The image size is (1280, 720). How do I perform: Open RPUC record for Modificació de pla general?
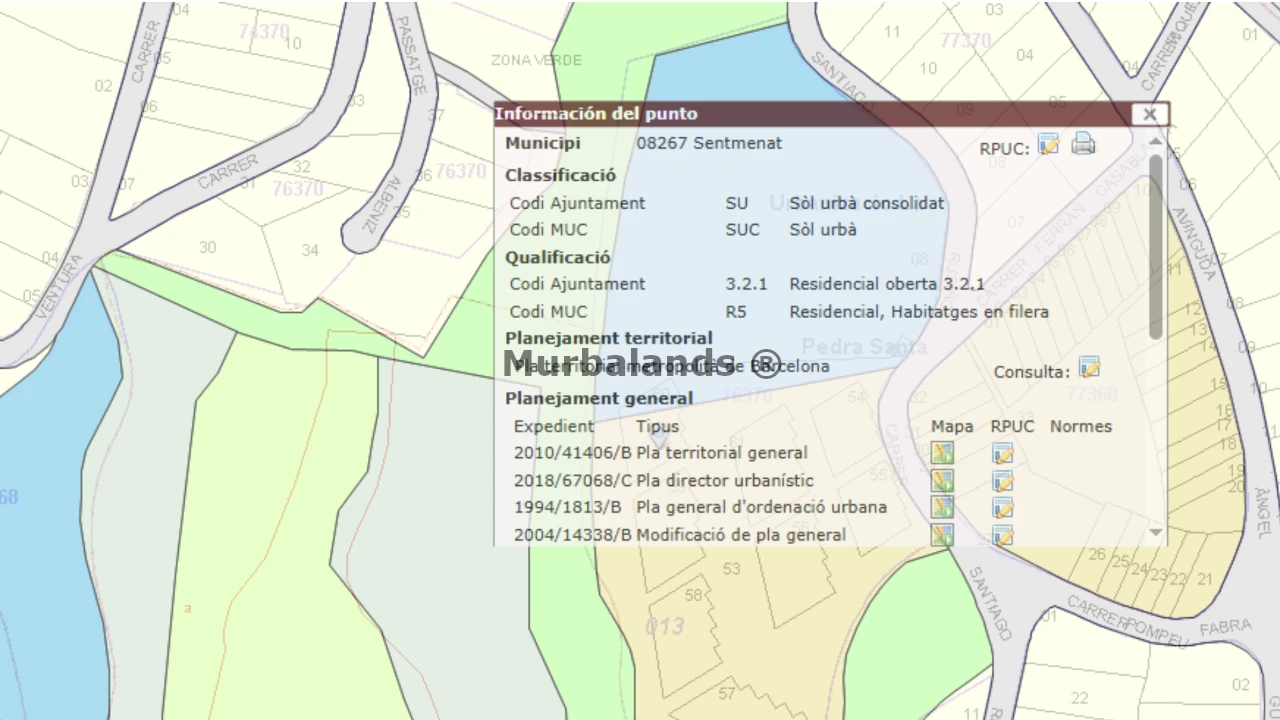(1003, 535)
